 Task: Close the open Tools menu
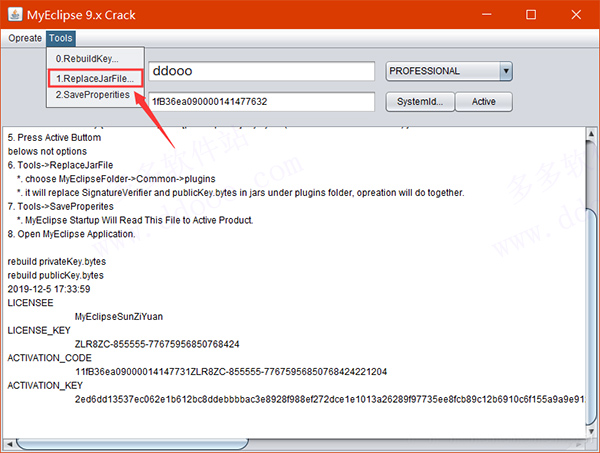(x=60, y=38)
